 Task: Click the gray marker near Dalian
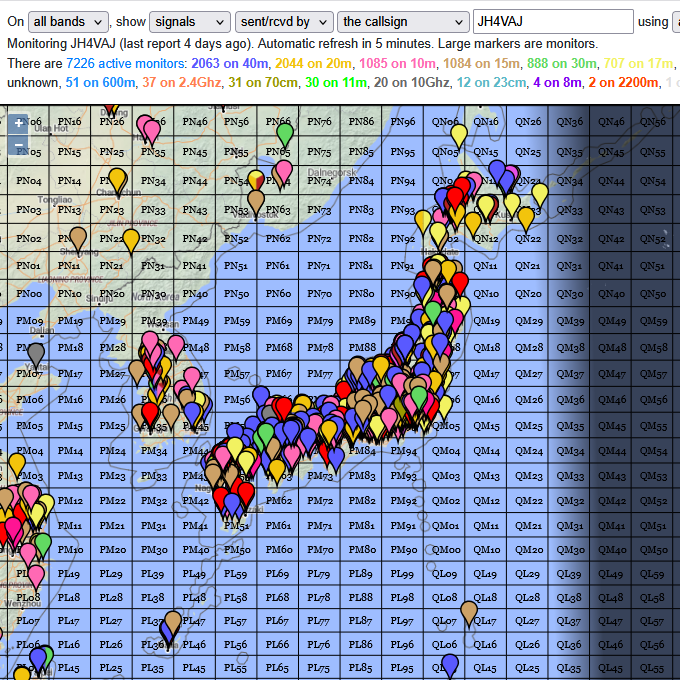pyautogui.click(x=37, y=354)
